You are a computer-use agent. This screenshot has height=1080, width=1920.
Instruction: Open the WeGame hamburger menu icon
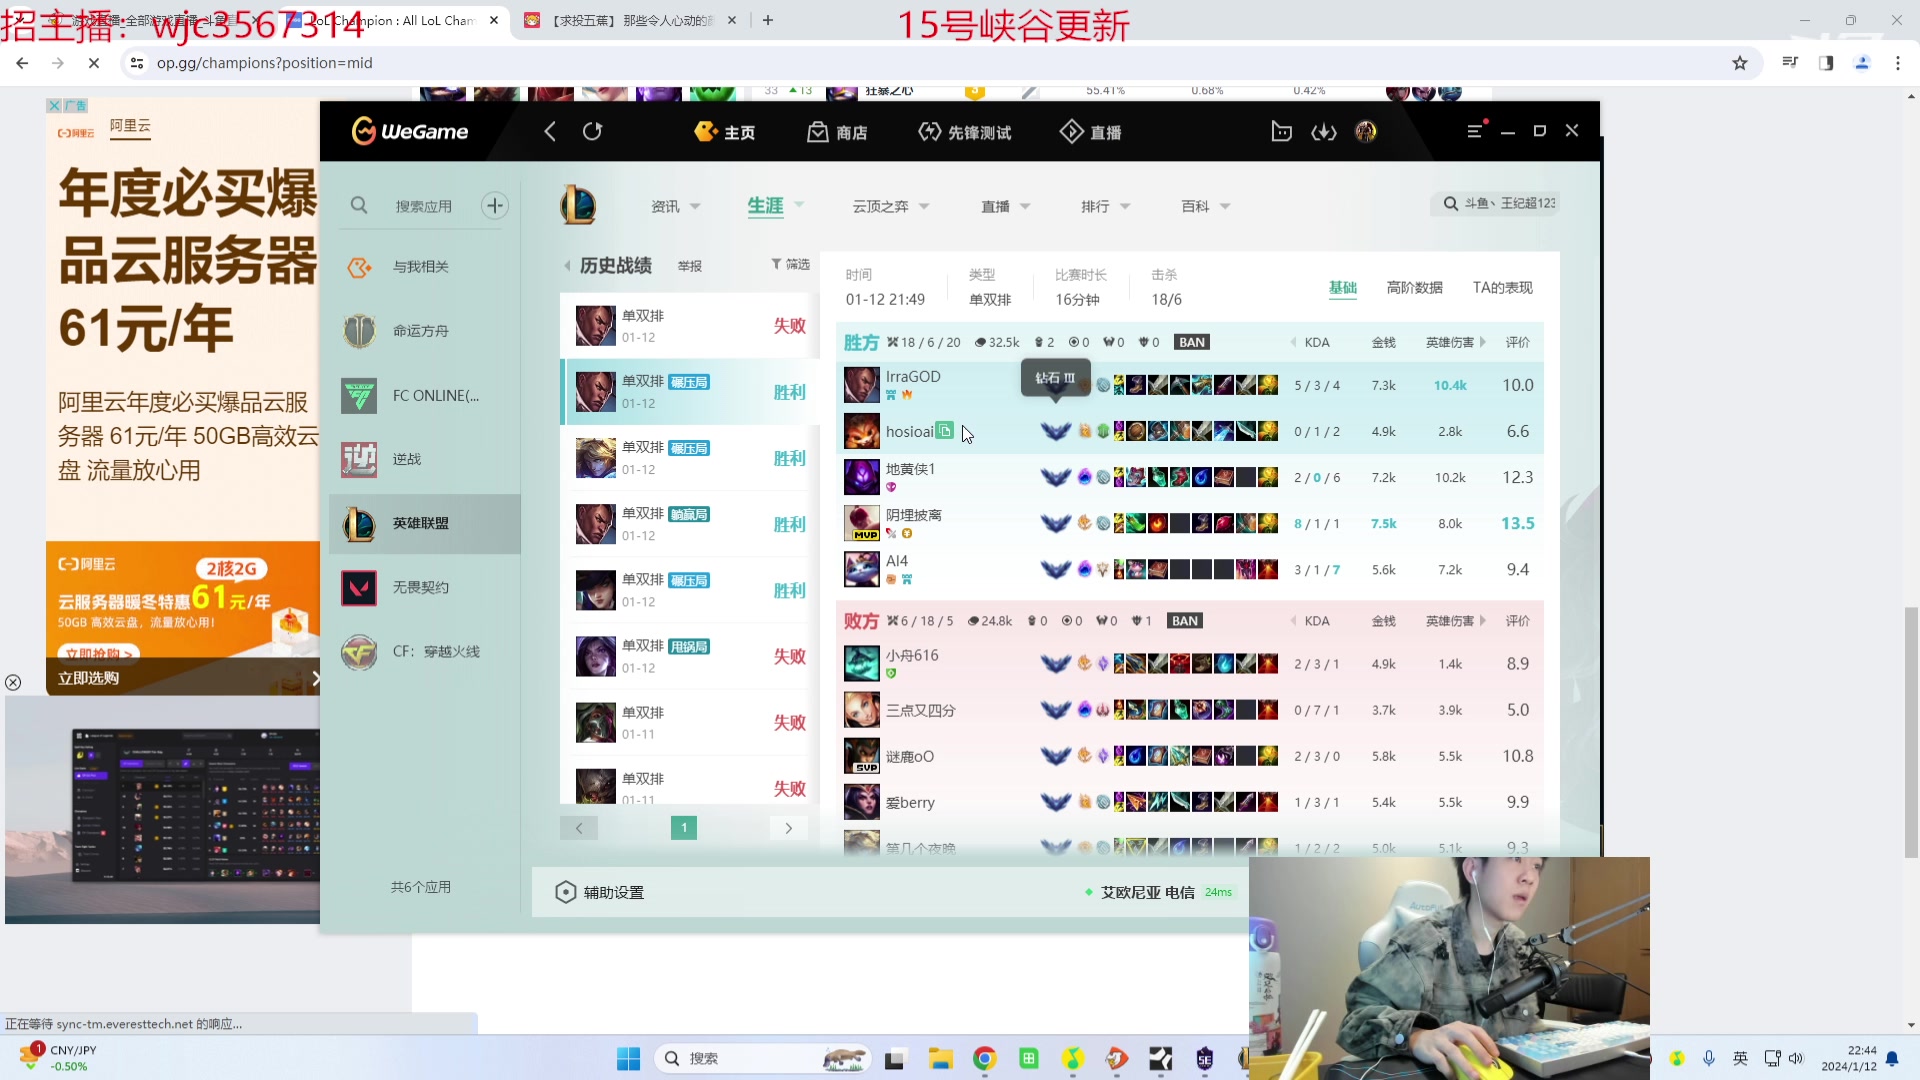click(1475, 131)
